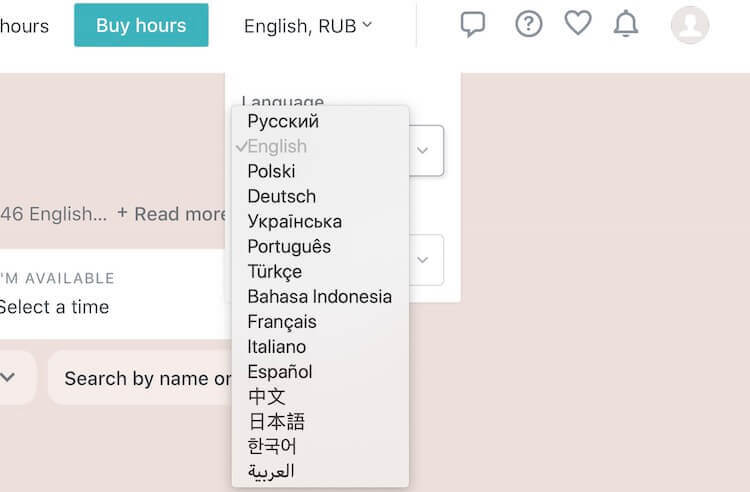The height and width of the screenshot is (492, 750).
Task: Select Français in the language list
Action: point(282,321)
